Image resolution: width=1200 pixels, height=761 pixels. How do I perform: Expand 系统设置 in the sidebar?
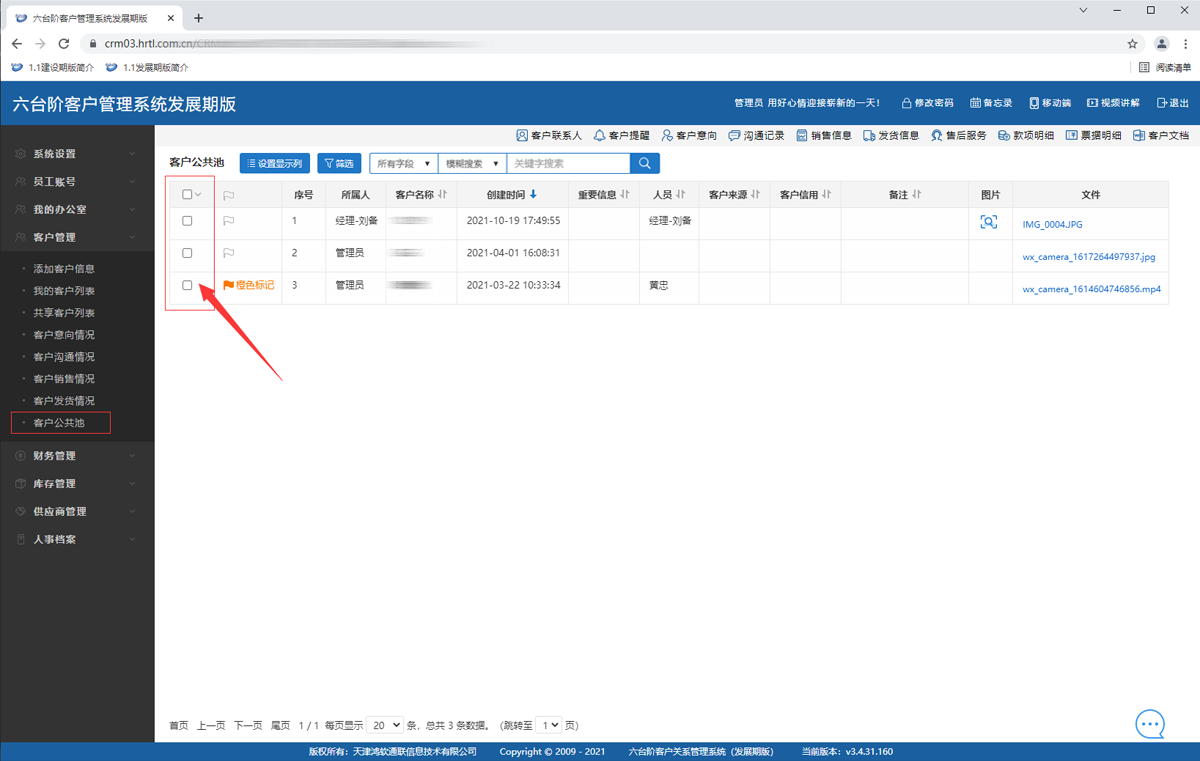click(77, 154)
